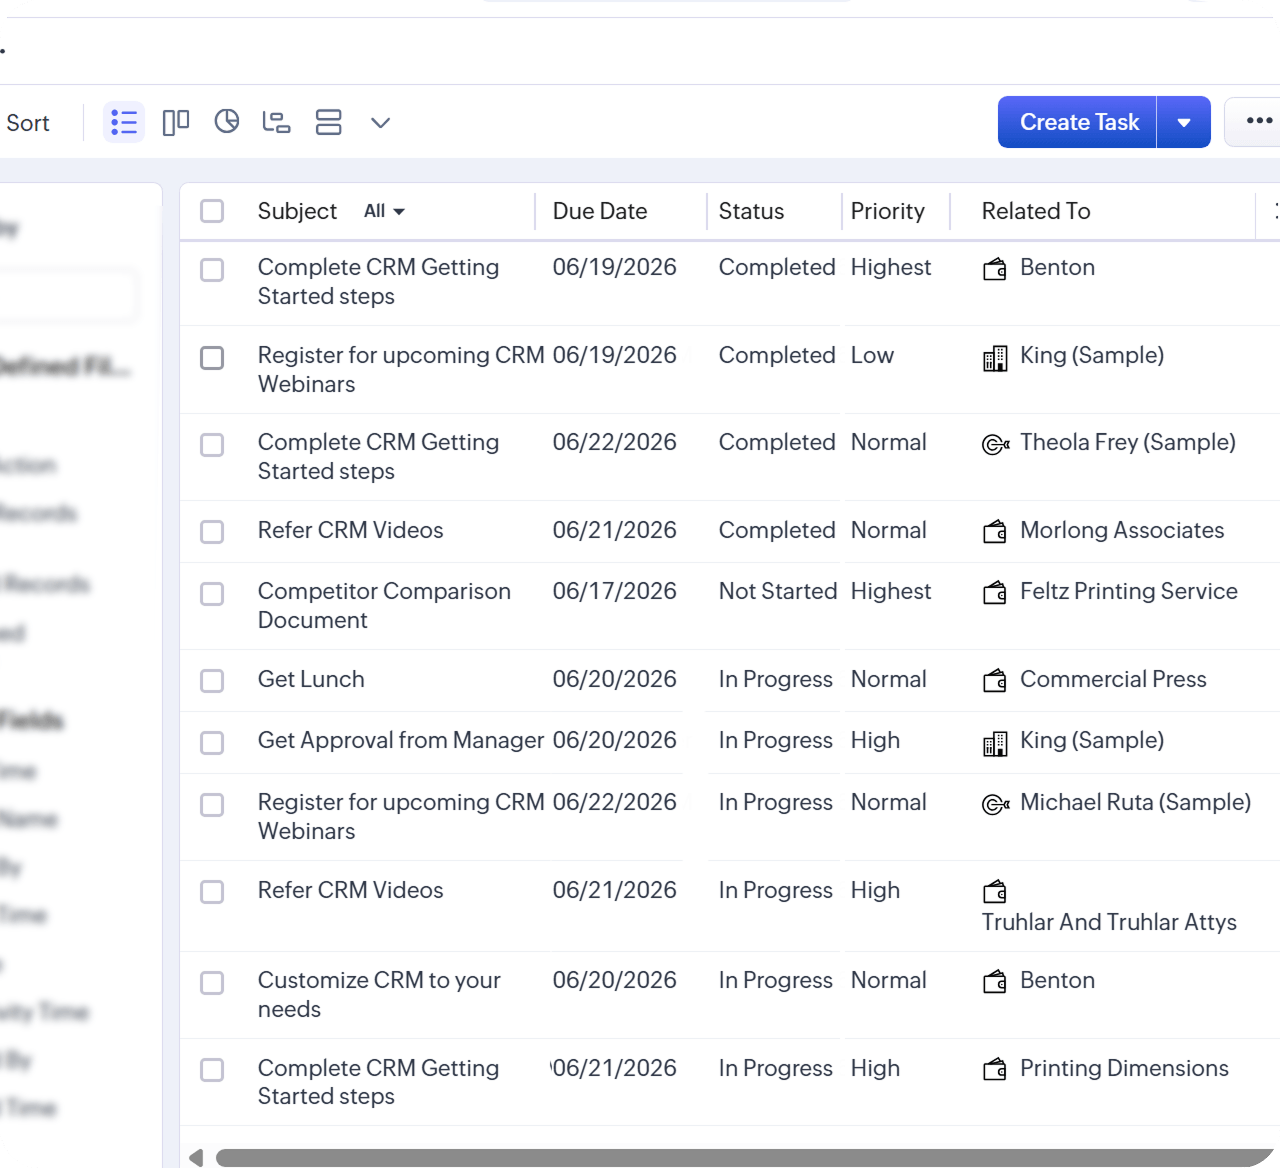Click deal icon beside Feltz Printing Service
Viewport: 1280px width, 1168px height.
pos(995,593)
